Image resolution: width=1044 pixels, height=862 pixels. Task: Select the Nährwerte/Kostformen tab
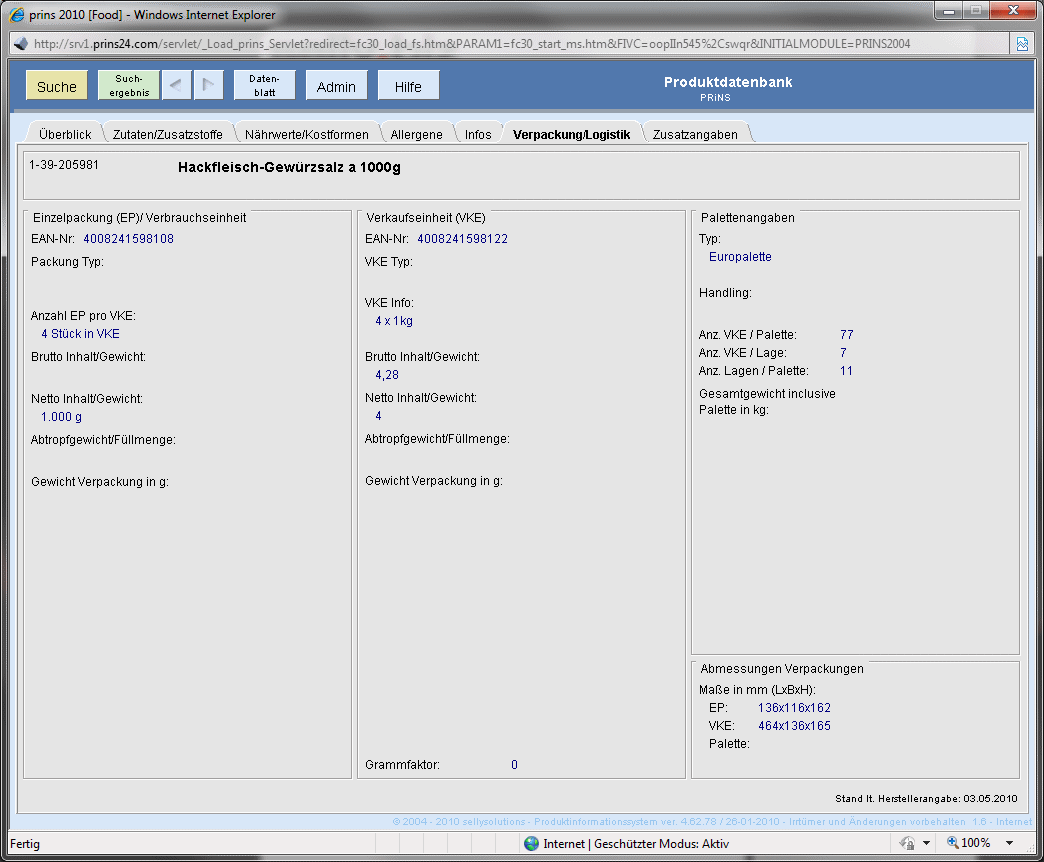307,134
